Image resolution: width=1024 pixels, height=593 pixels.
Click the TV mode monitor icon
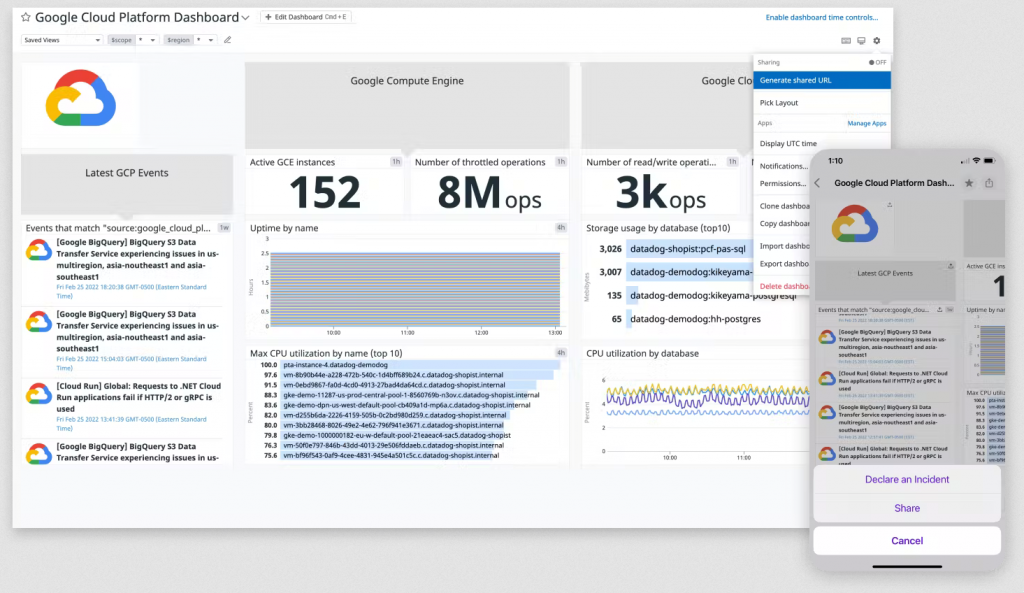pyautogui.click(x=861, y=41)
